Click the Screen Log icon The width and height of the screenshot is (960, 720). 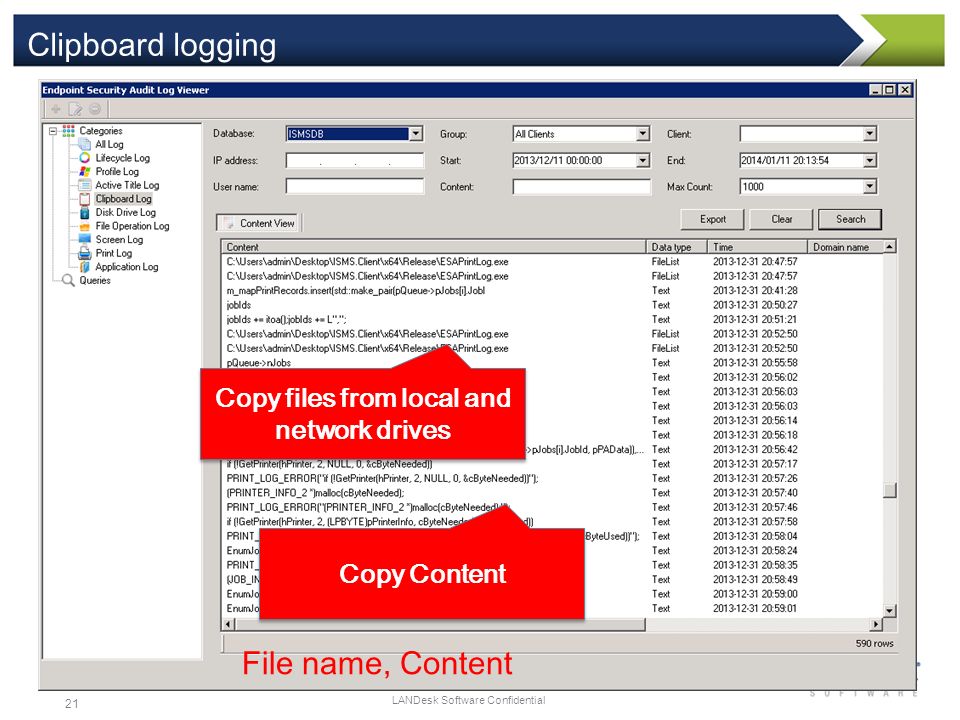(84, 239)
